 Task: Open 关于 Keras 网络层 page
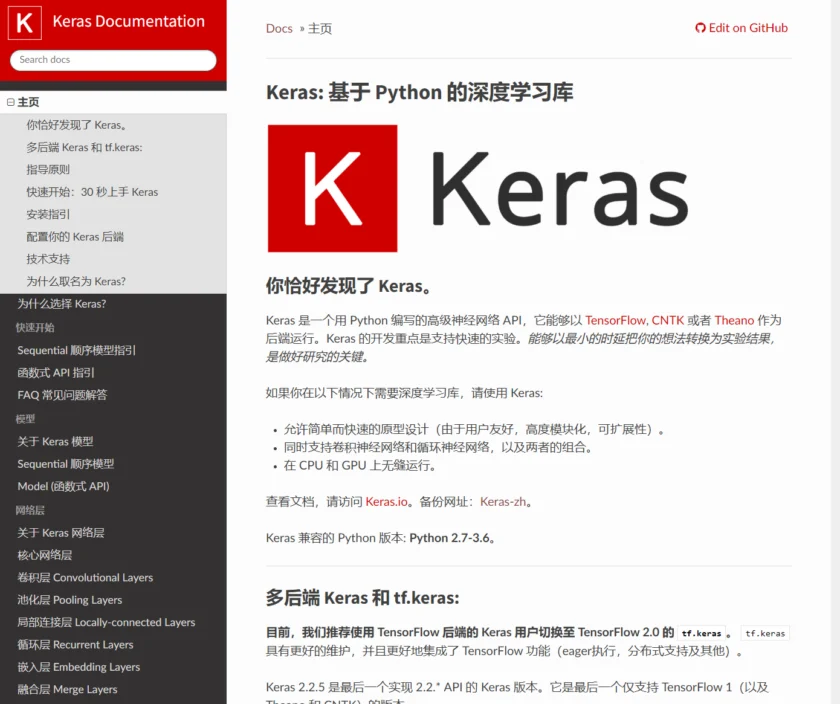(x=61, y=533)
